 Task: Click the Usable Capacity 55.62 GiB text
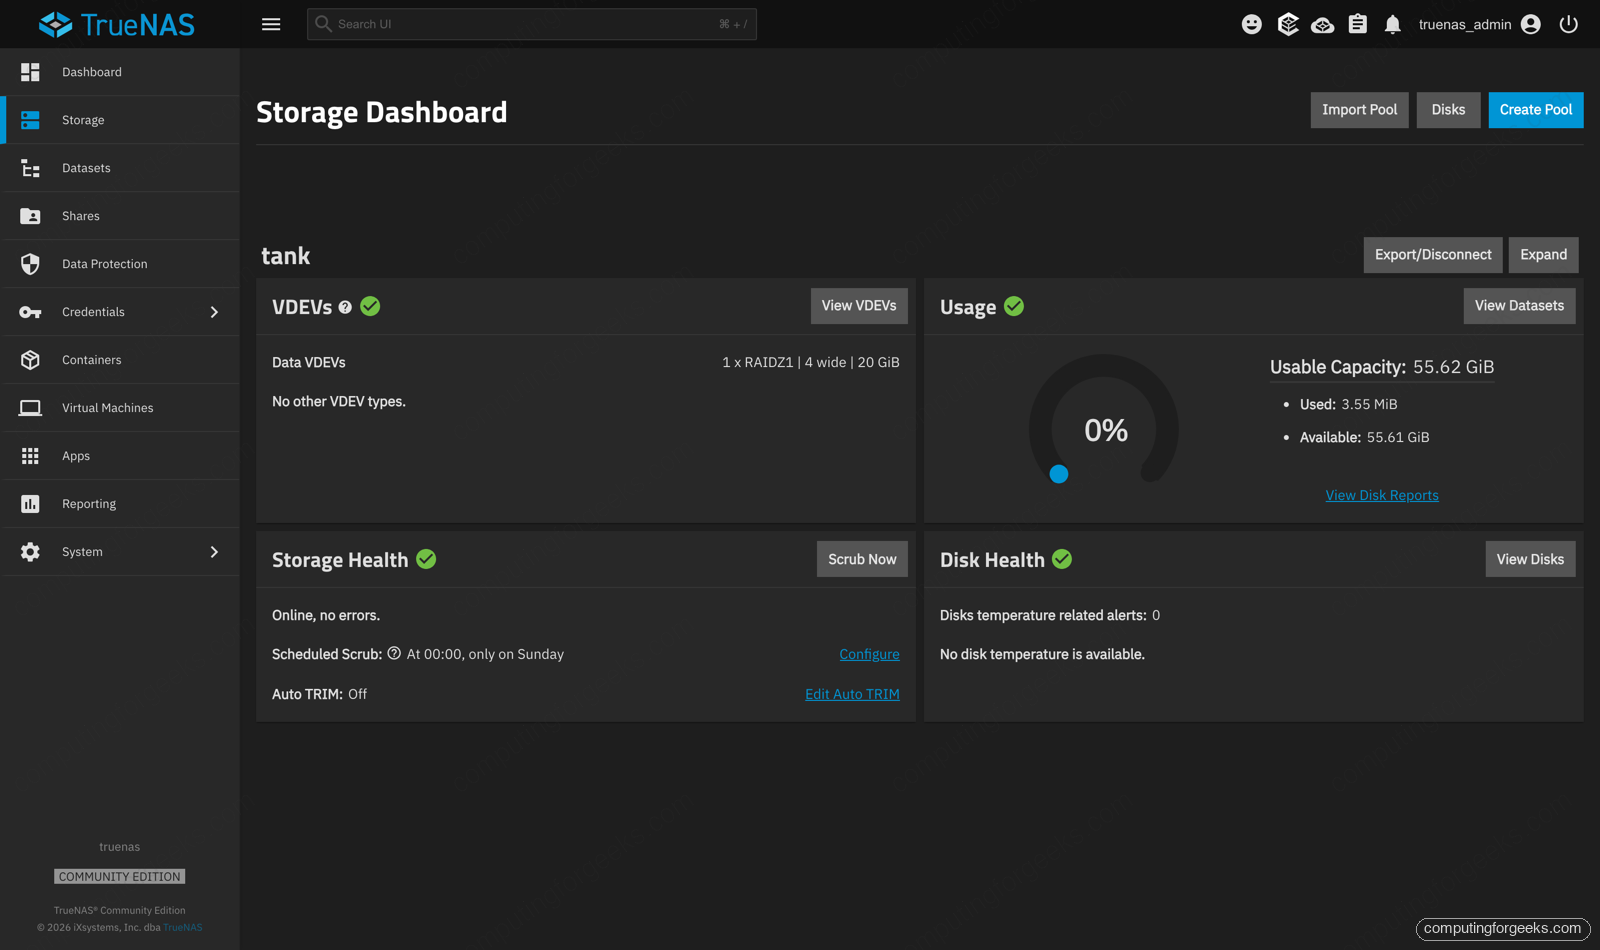(x=1382, y=367)
